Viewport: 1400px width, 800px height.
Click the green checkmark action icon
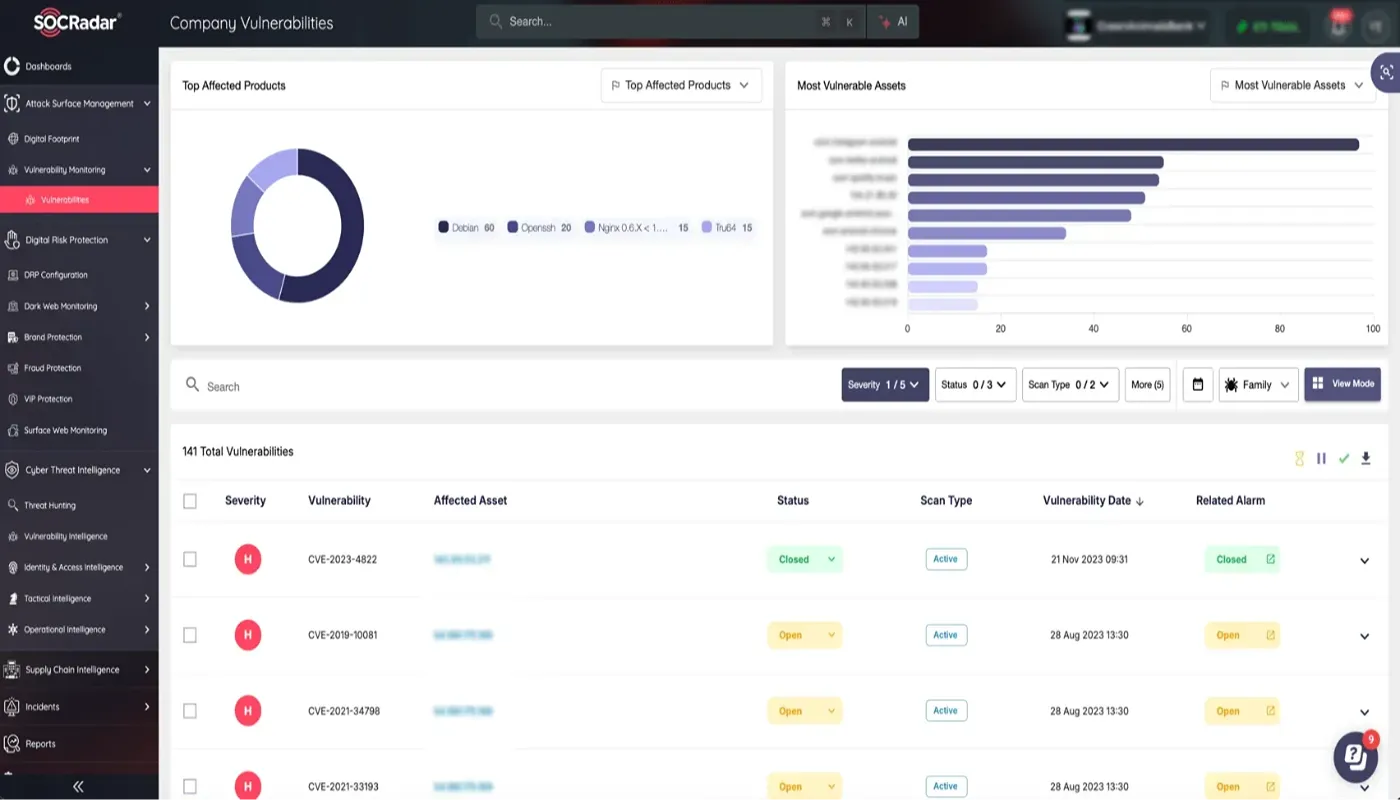tap(1344, 458)
